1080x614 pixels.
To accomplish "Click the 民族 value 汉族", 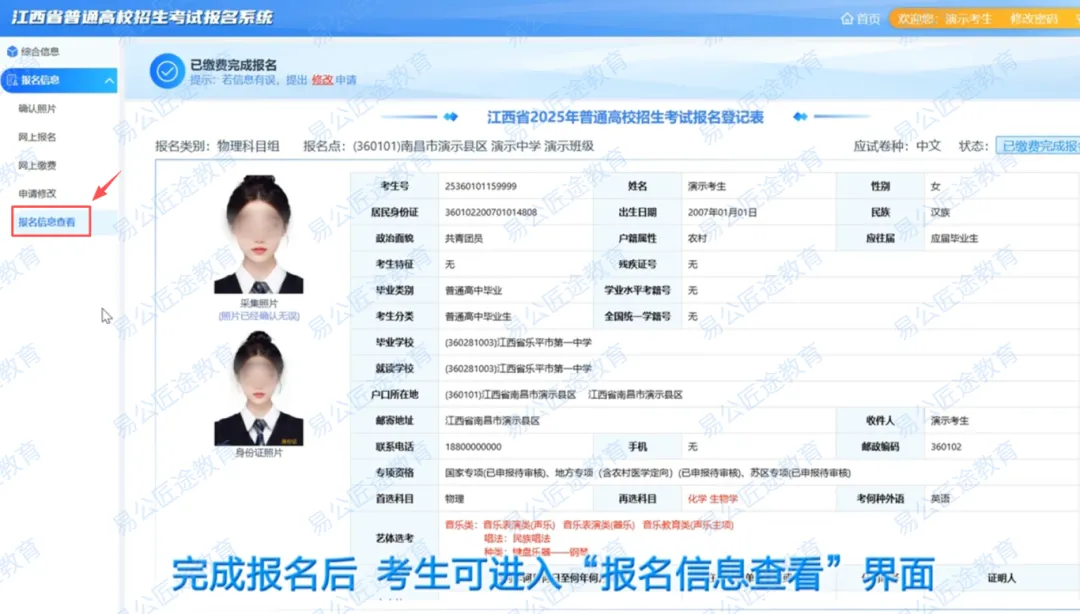I will pos(940,212).
